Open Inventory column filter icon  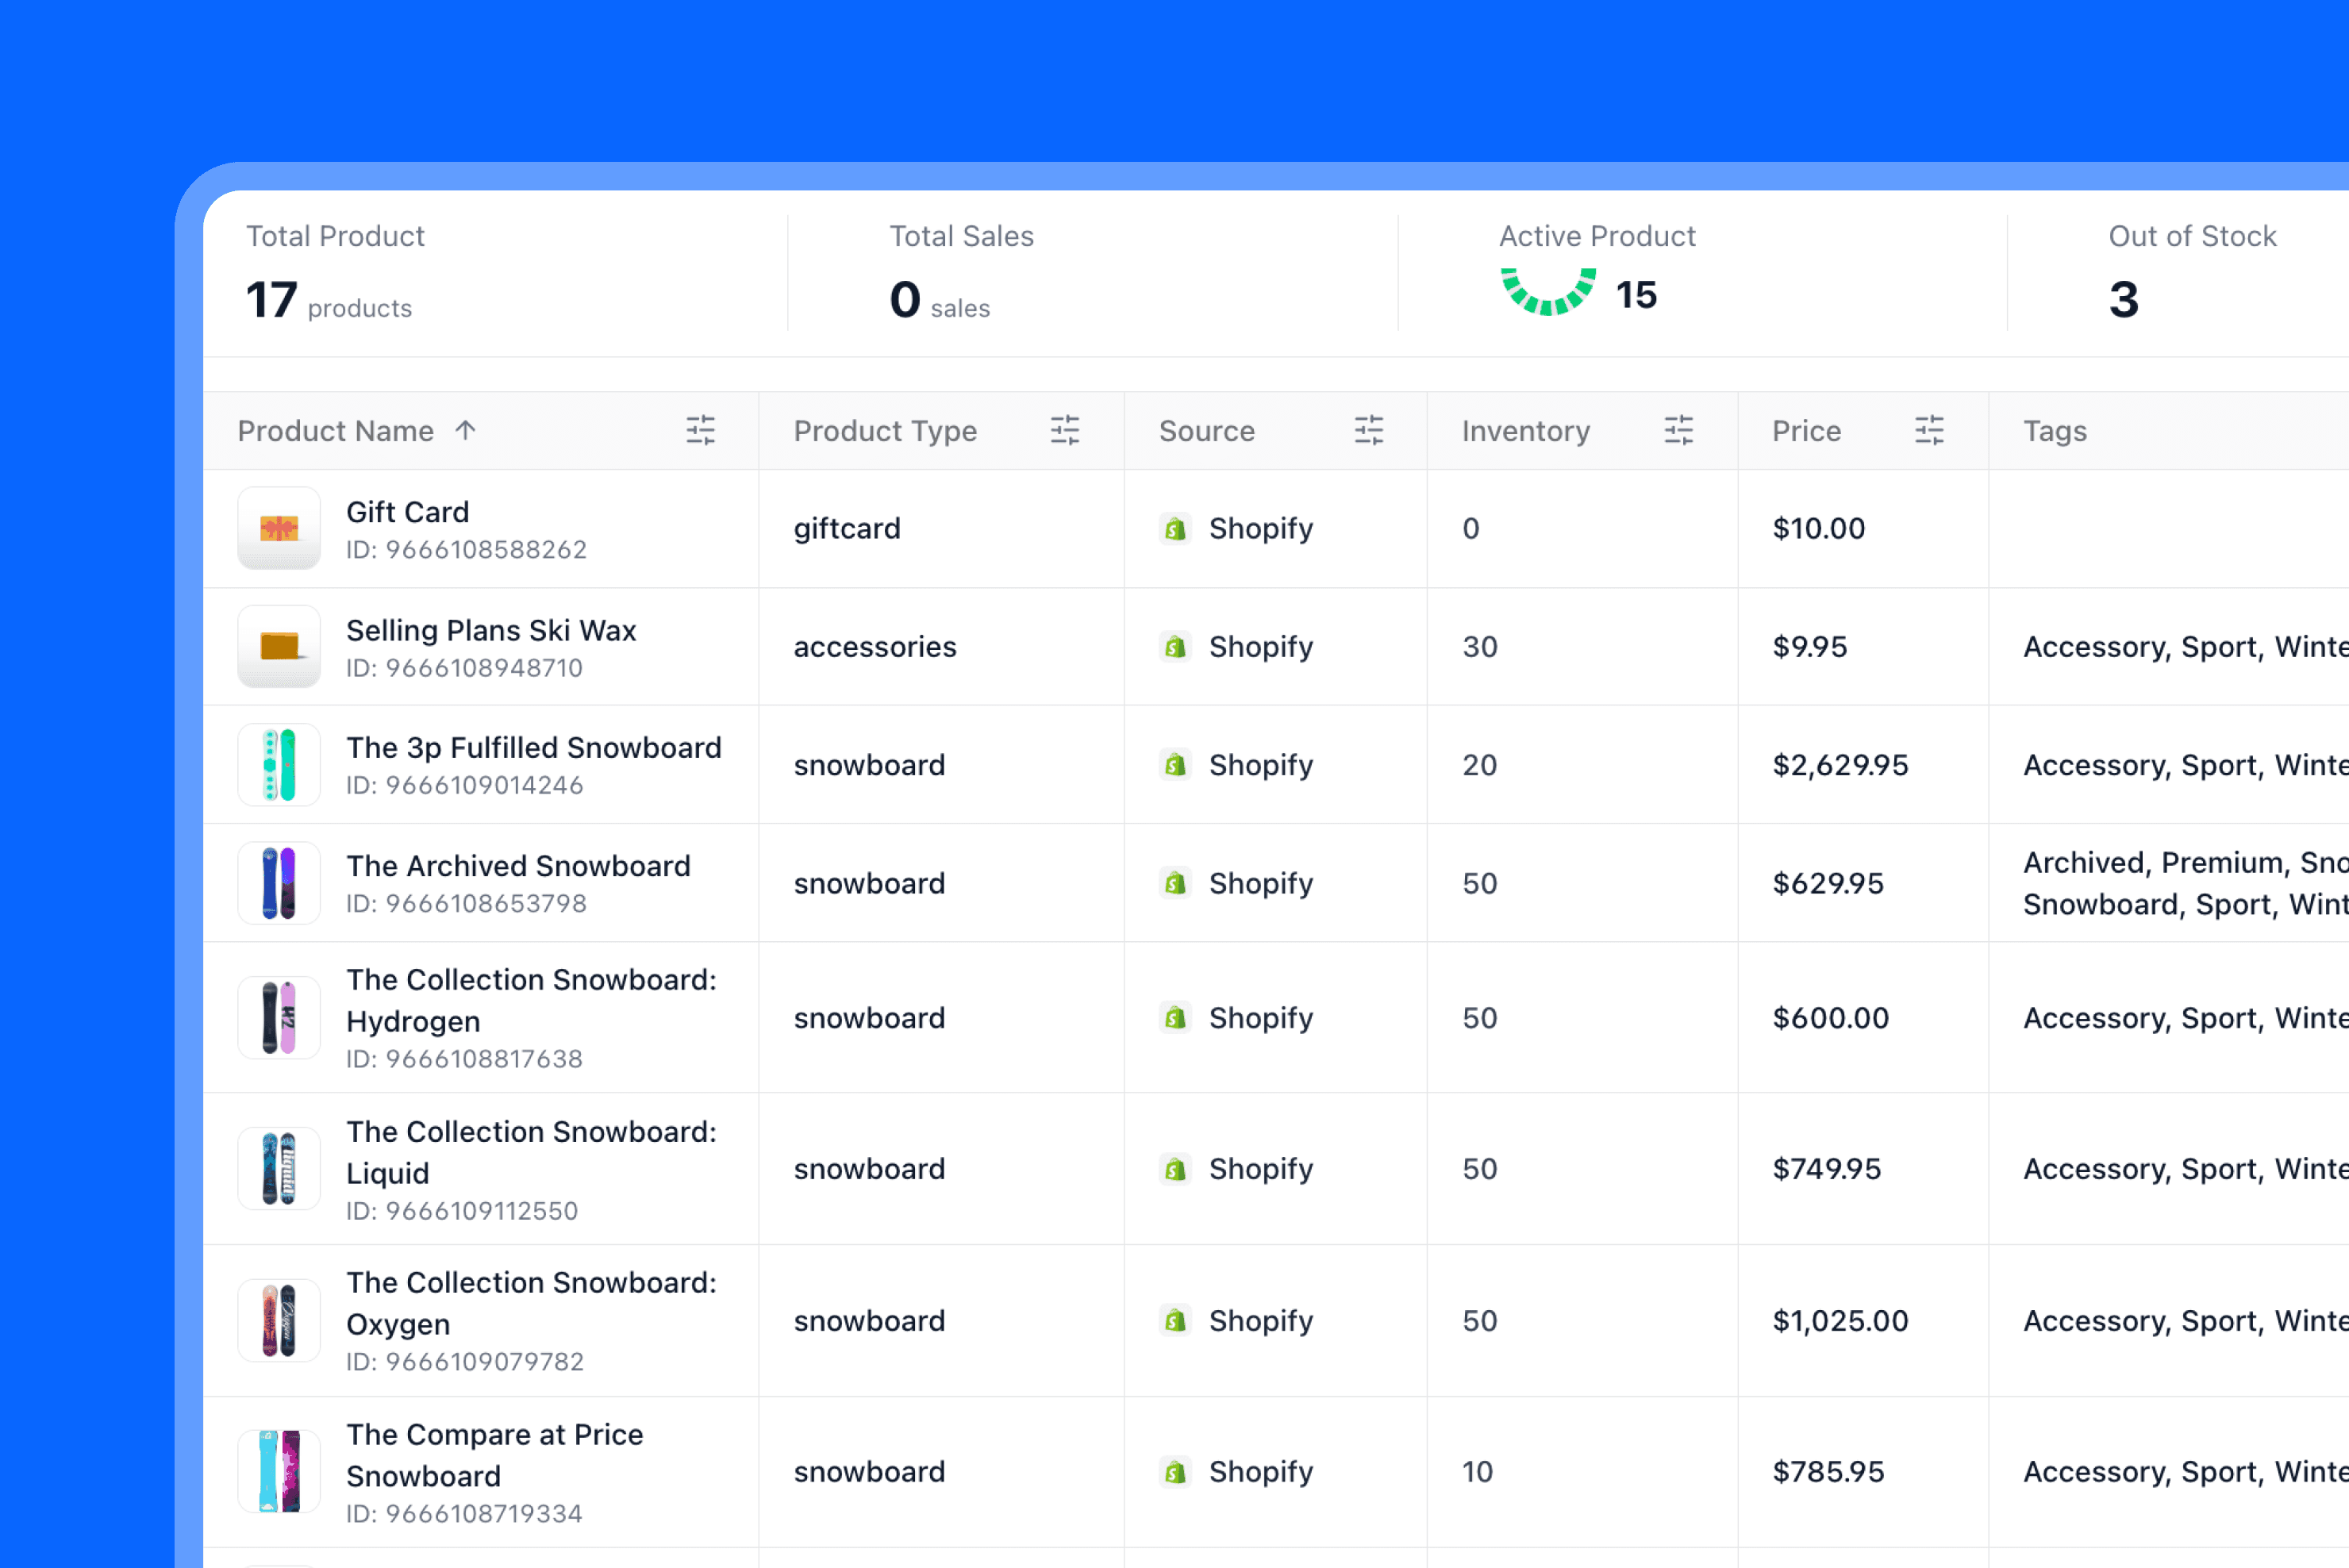click(1678, 430)
